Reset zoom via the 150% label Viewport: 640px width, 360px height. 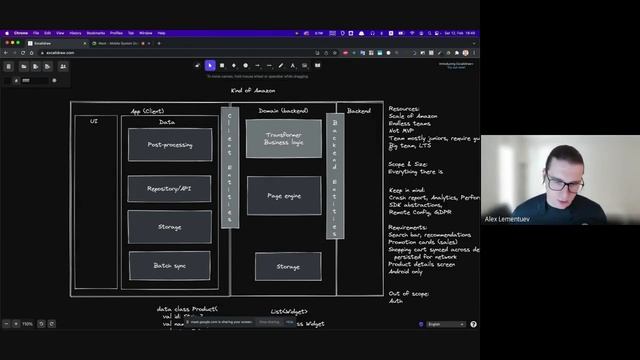(x=27, y=324)
